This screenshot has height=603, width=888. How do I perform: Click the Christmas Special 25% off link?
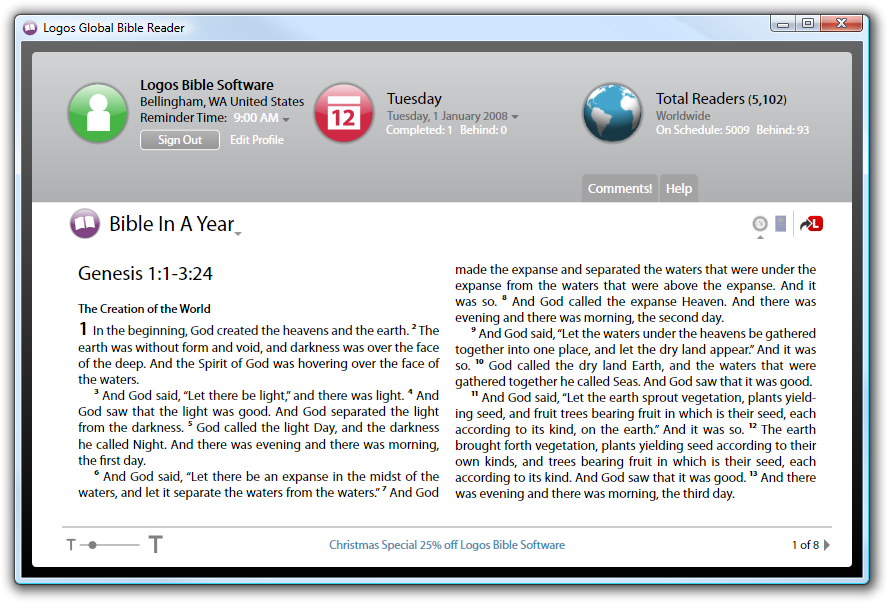[x=447, y=545]
